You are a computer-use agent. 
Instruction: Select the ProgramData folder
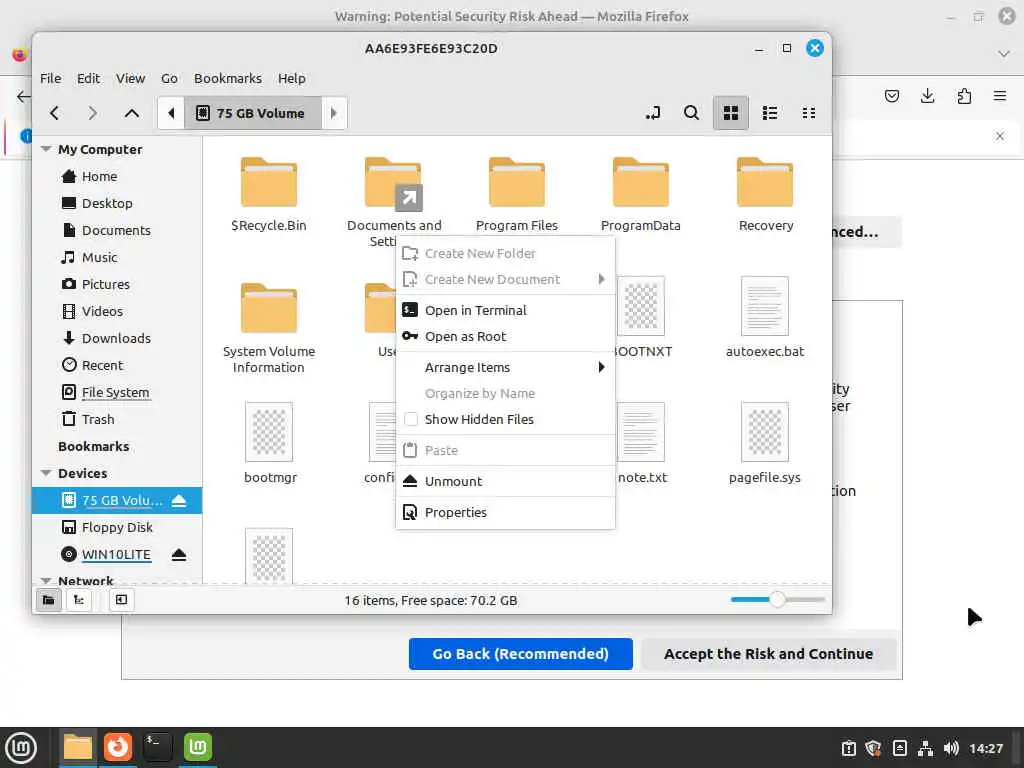tap(641, 194)
